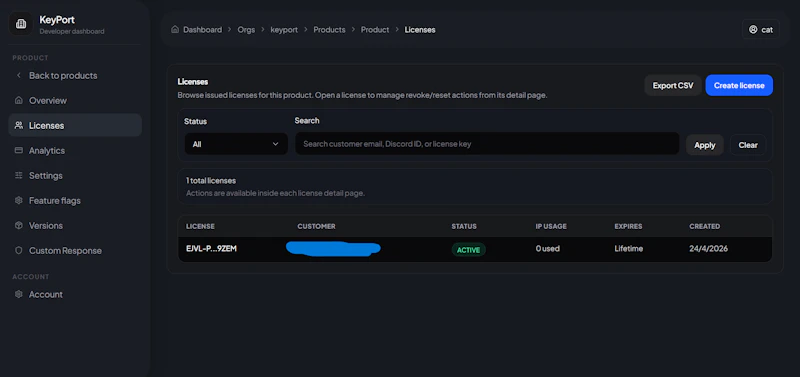Click the Overview home icon in sidebar
Viewport: 800px width, 377px height.
tap(19, 100)
